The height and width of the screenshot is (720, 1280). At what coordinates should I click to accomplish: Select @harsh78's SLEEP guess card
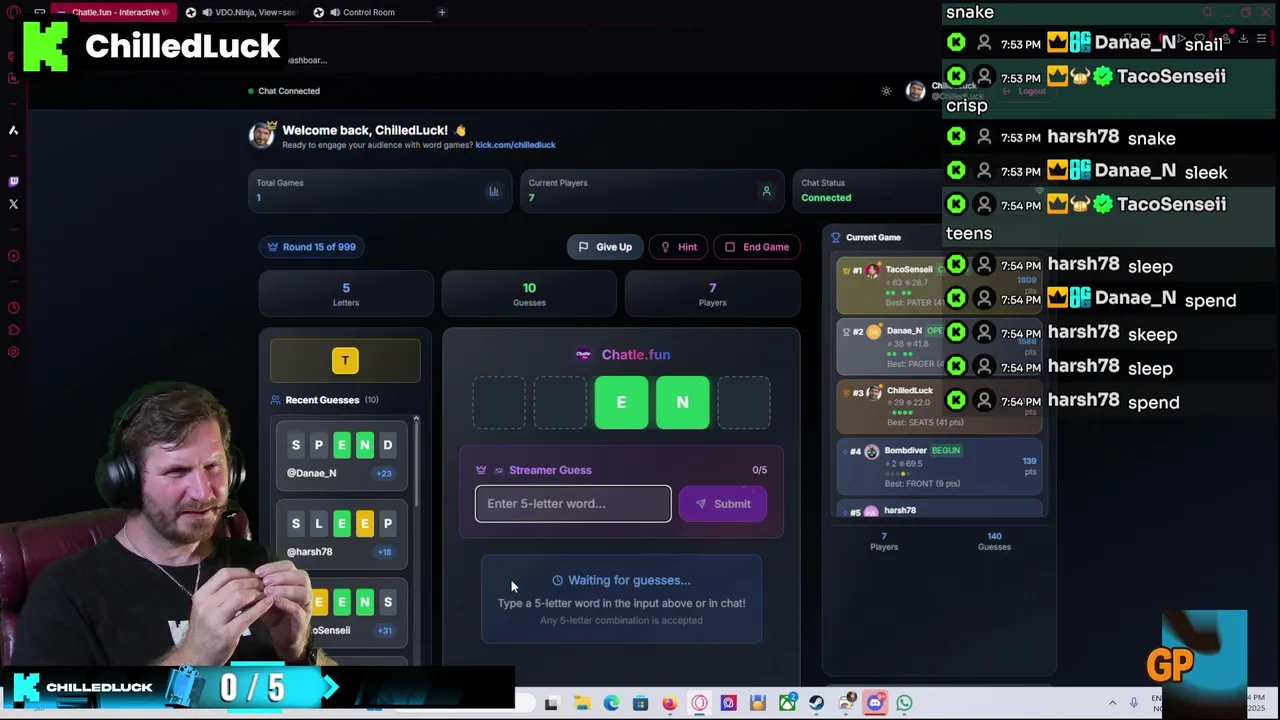click(x=342, y=535)
